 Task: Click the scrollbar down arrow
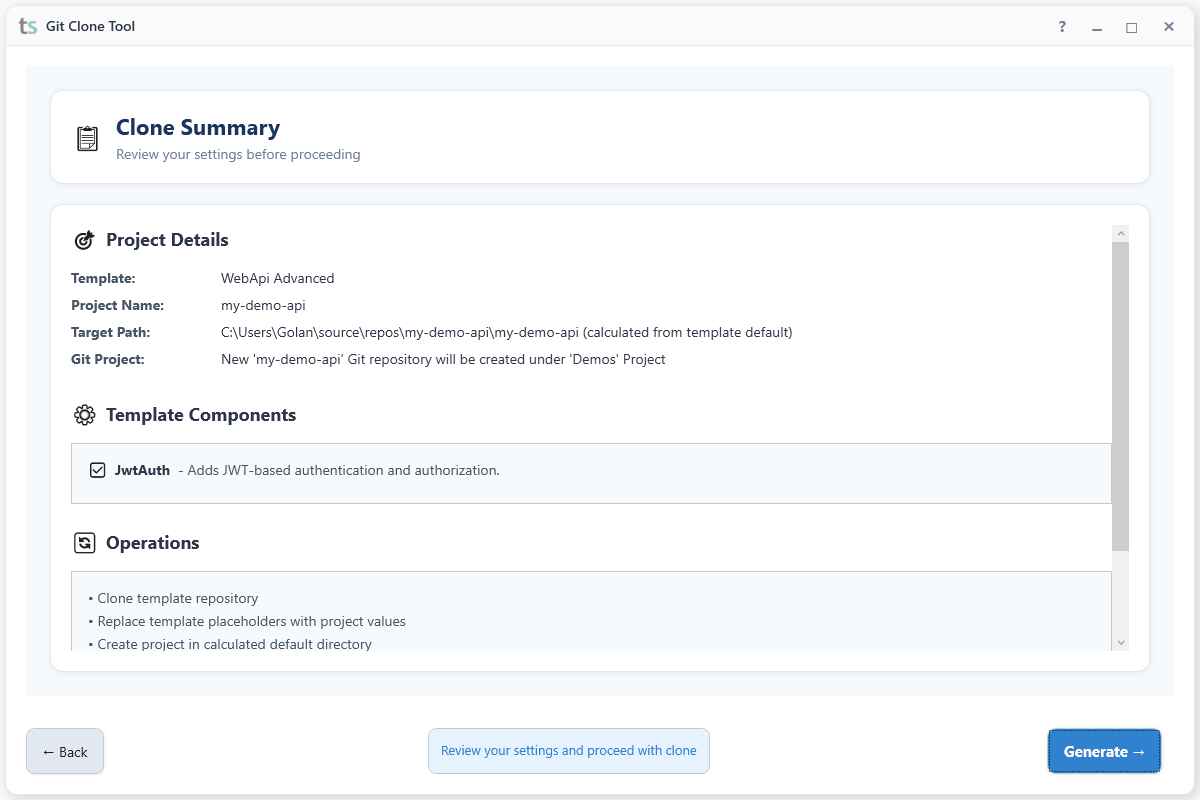coord(1121,643)
